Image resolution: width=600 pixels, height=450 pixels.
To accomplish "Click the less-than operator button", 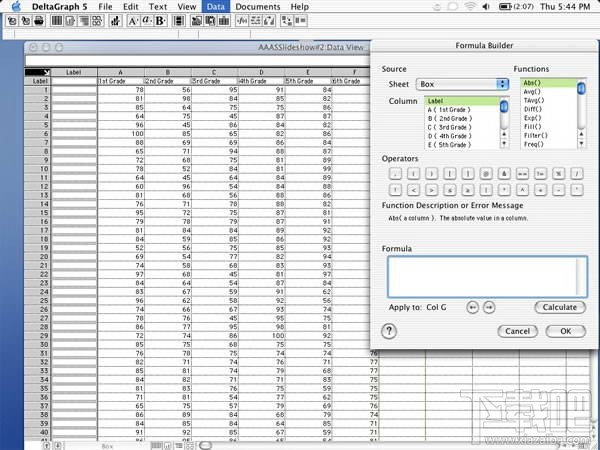I will pyautogui.click(x=412, y=189).
